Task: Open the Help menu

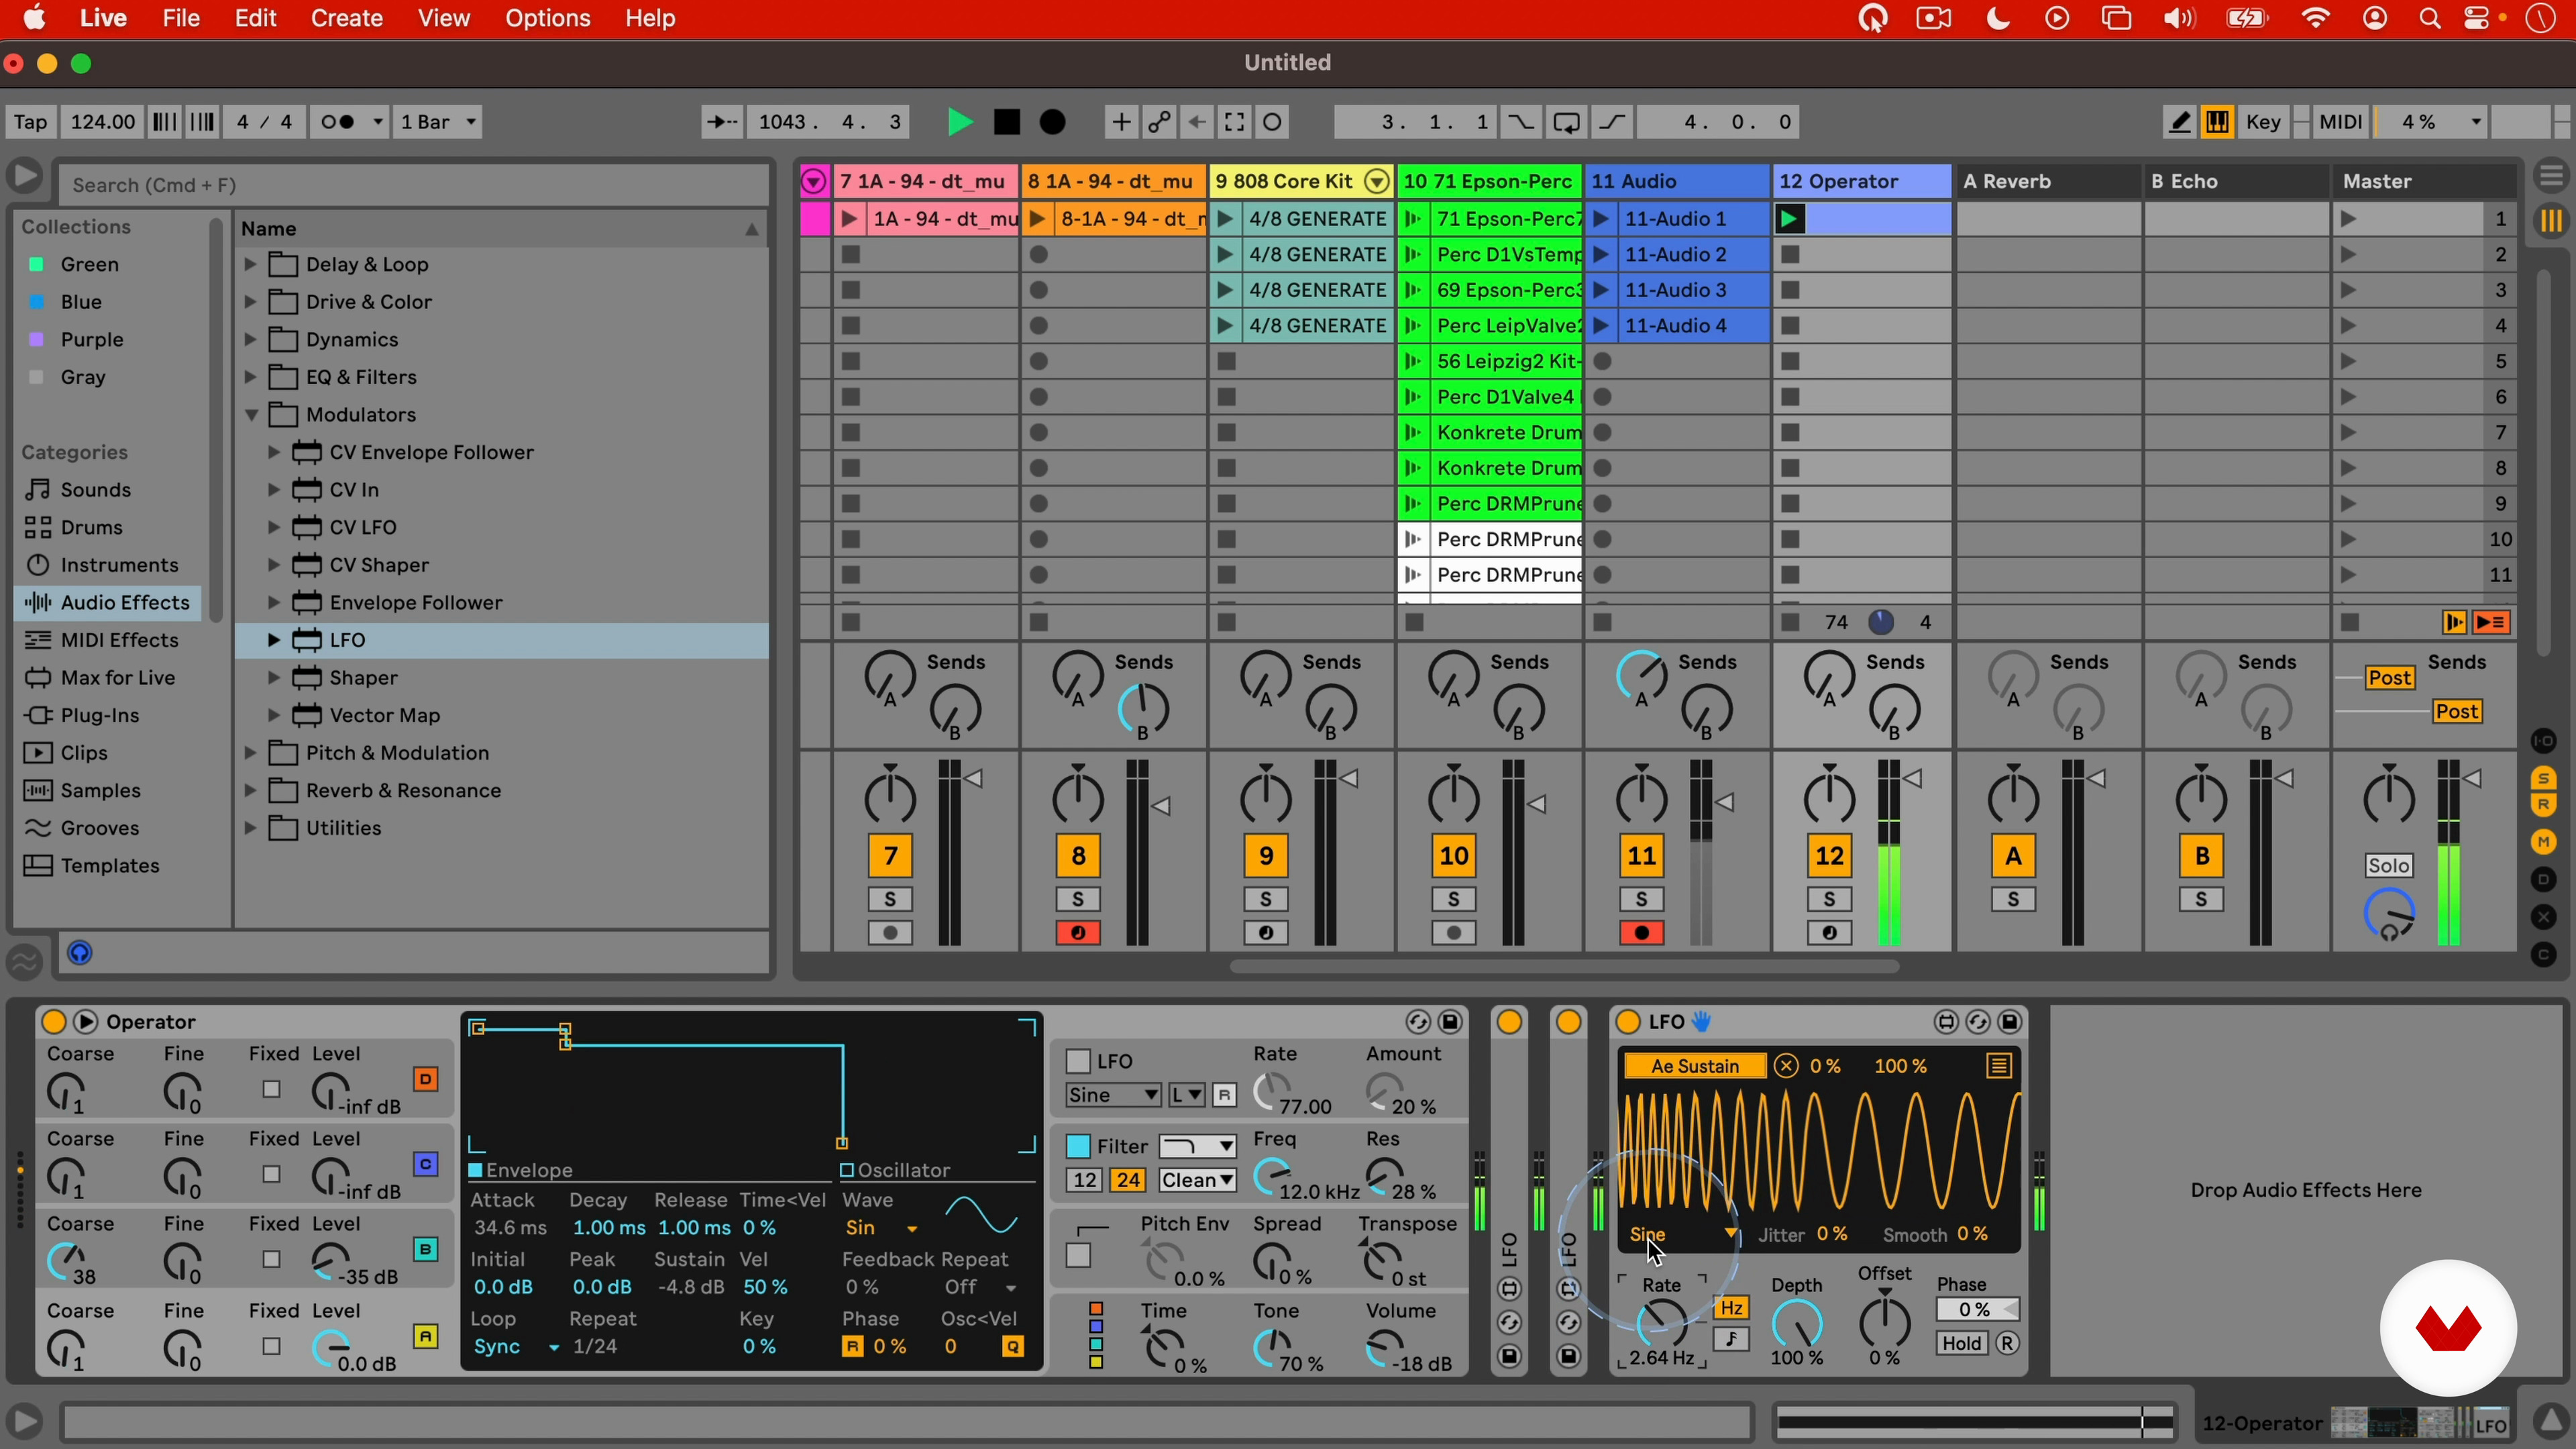Action: [650, 18]
